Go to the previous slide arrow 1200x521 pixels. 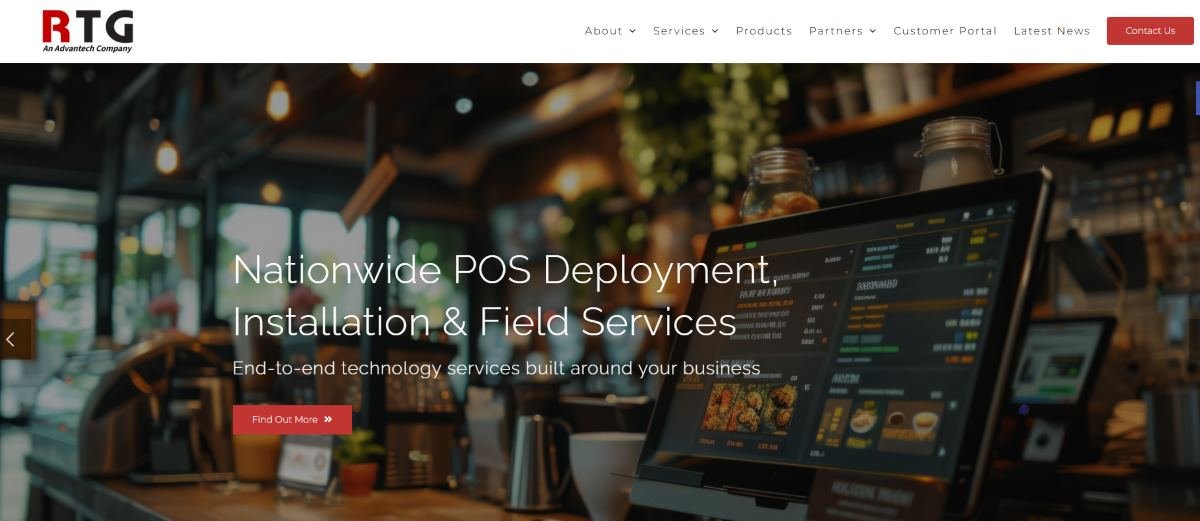(x=11, y=339)
